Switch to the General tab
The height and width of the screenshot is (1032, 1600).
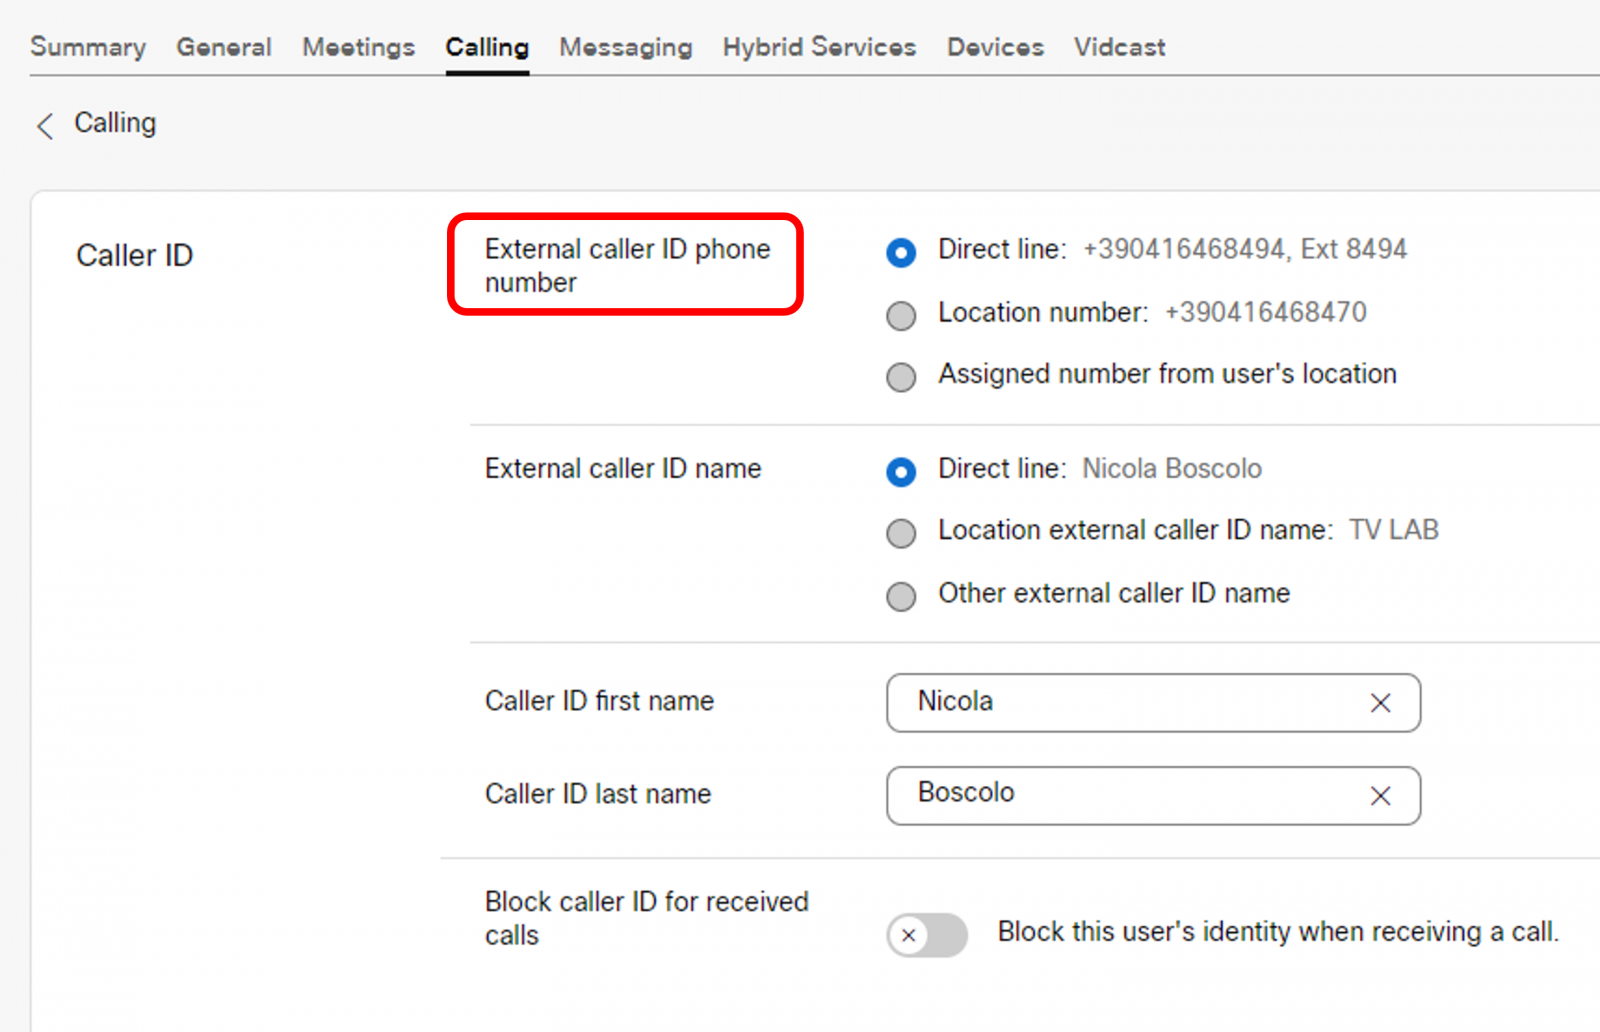[224, 47]
